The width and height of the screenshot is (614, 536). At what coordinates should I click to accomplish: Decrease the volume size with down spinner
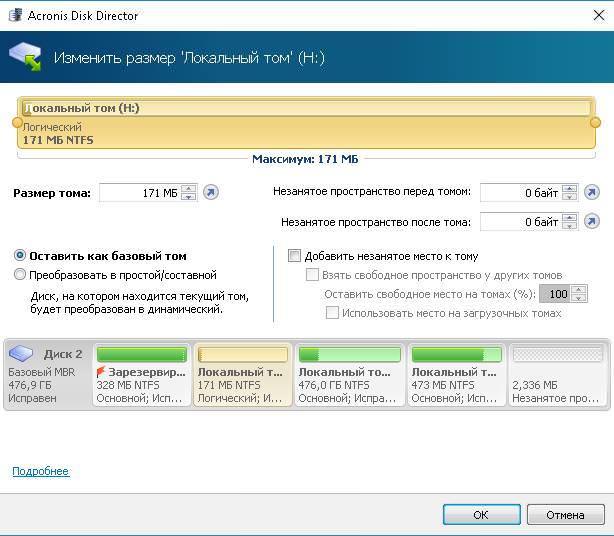(189, 197)
